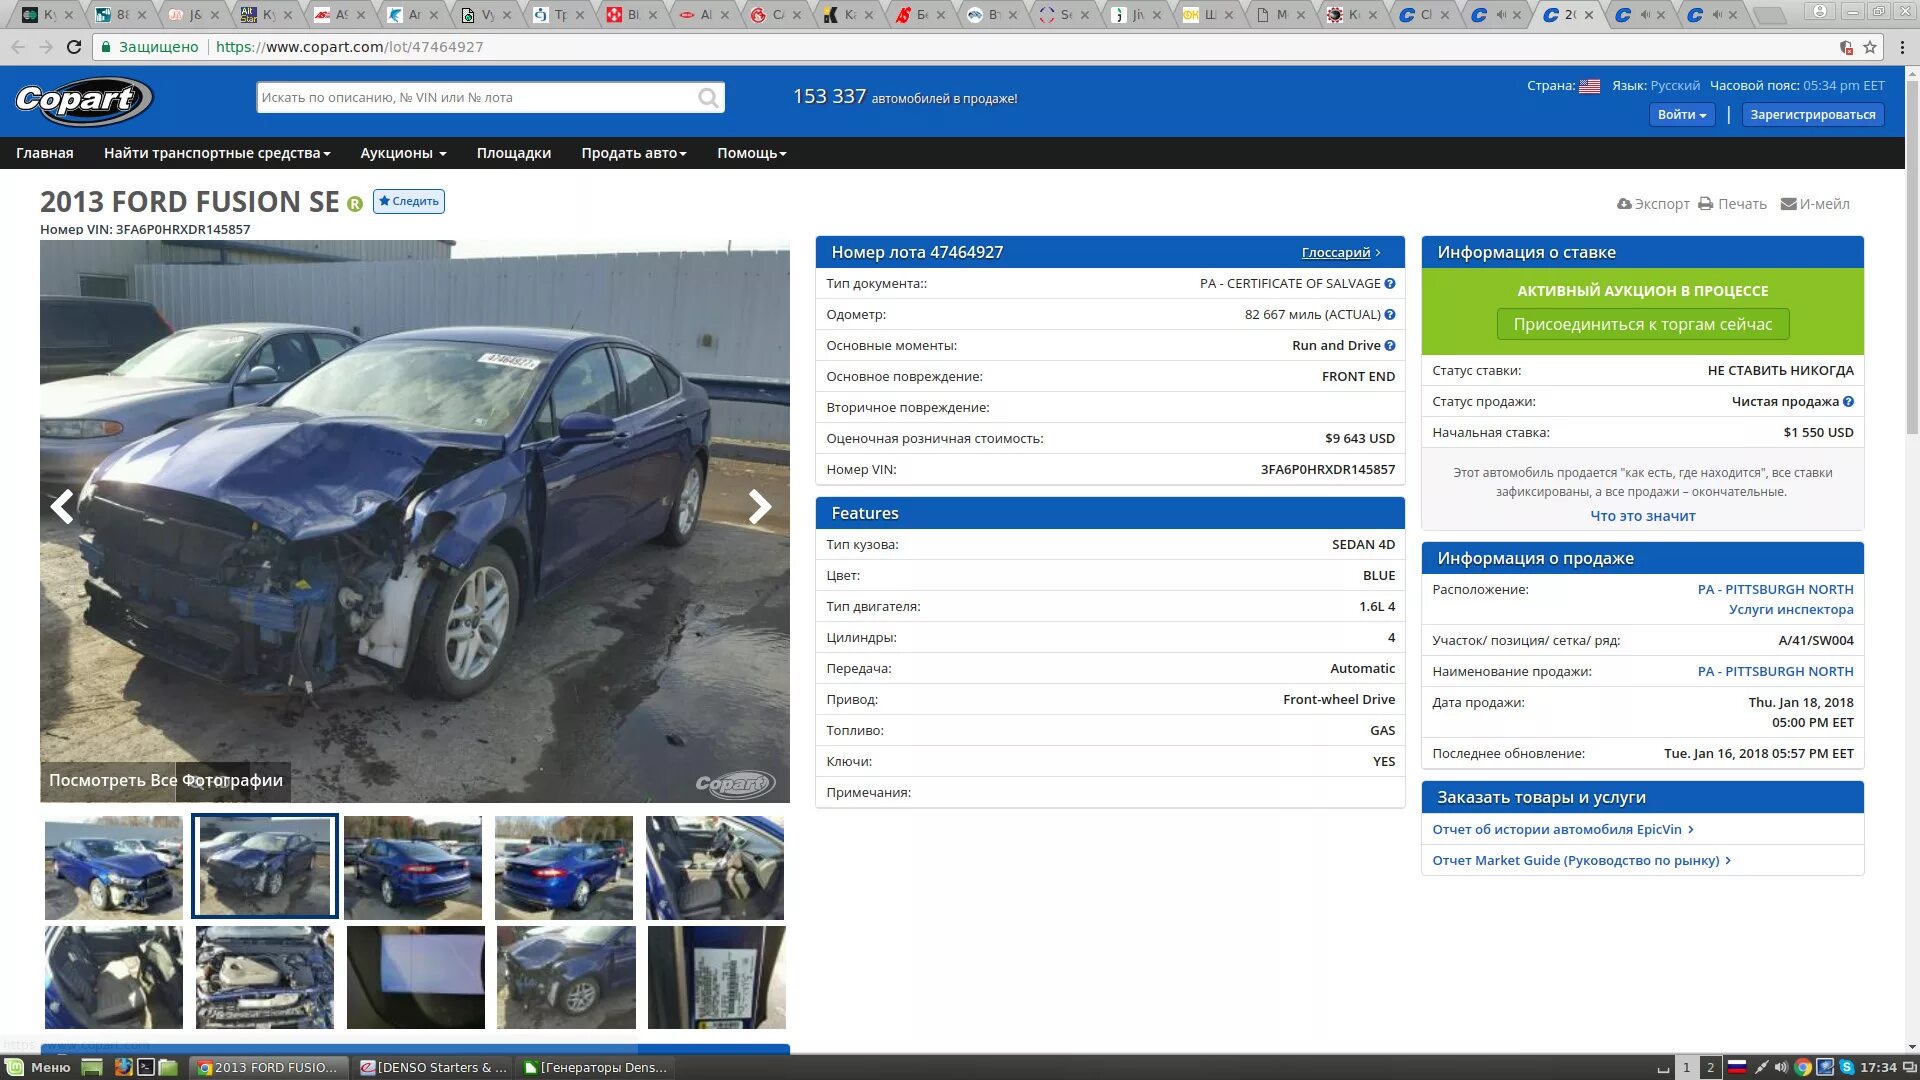Click the Skype icon in the system tray
The height and width of the screenshot is (1080, 1920).
pos(1846,1068)
